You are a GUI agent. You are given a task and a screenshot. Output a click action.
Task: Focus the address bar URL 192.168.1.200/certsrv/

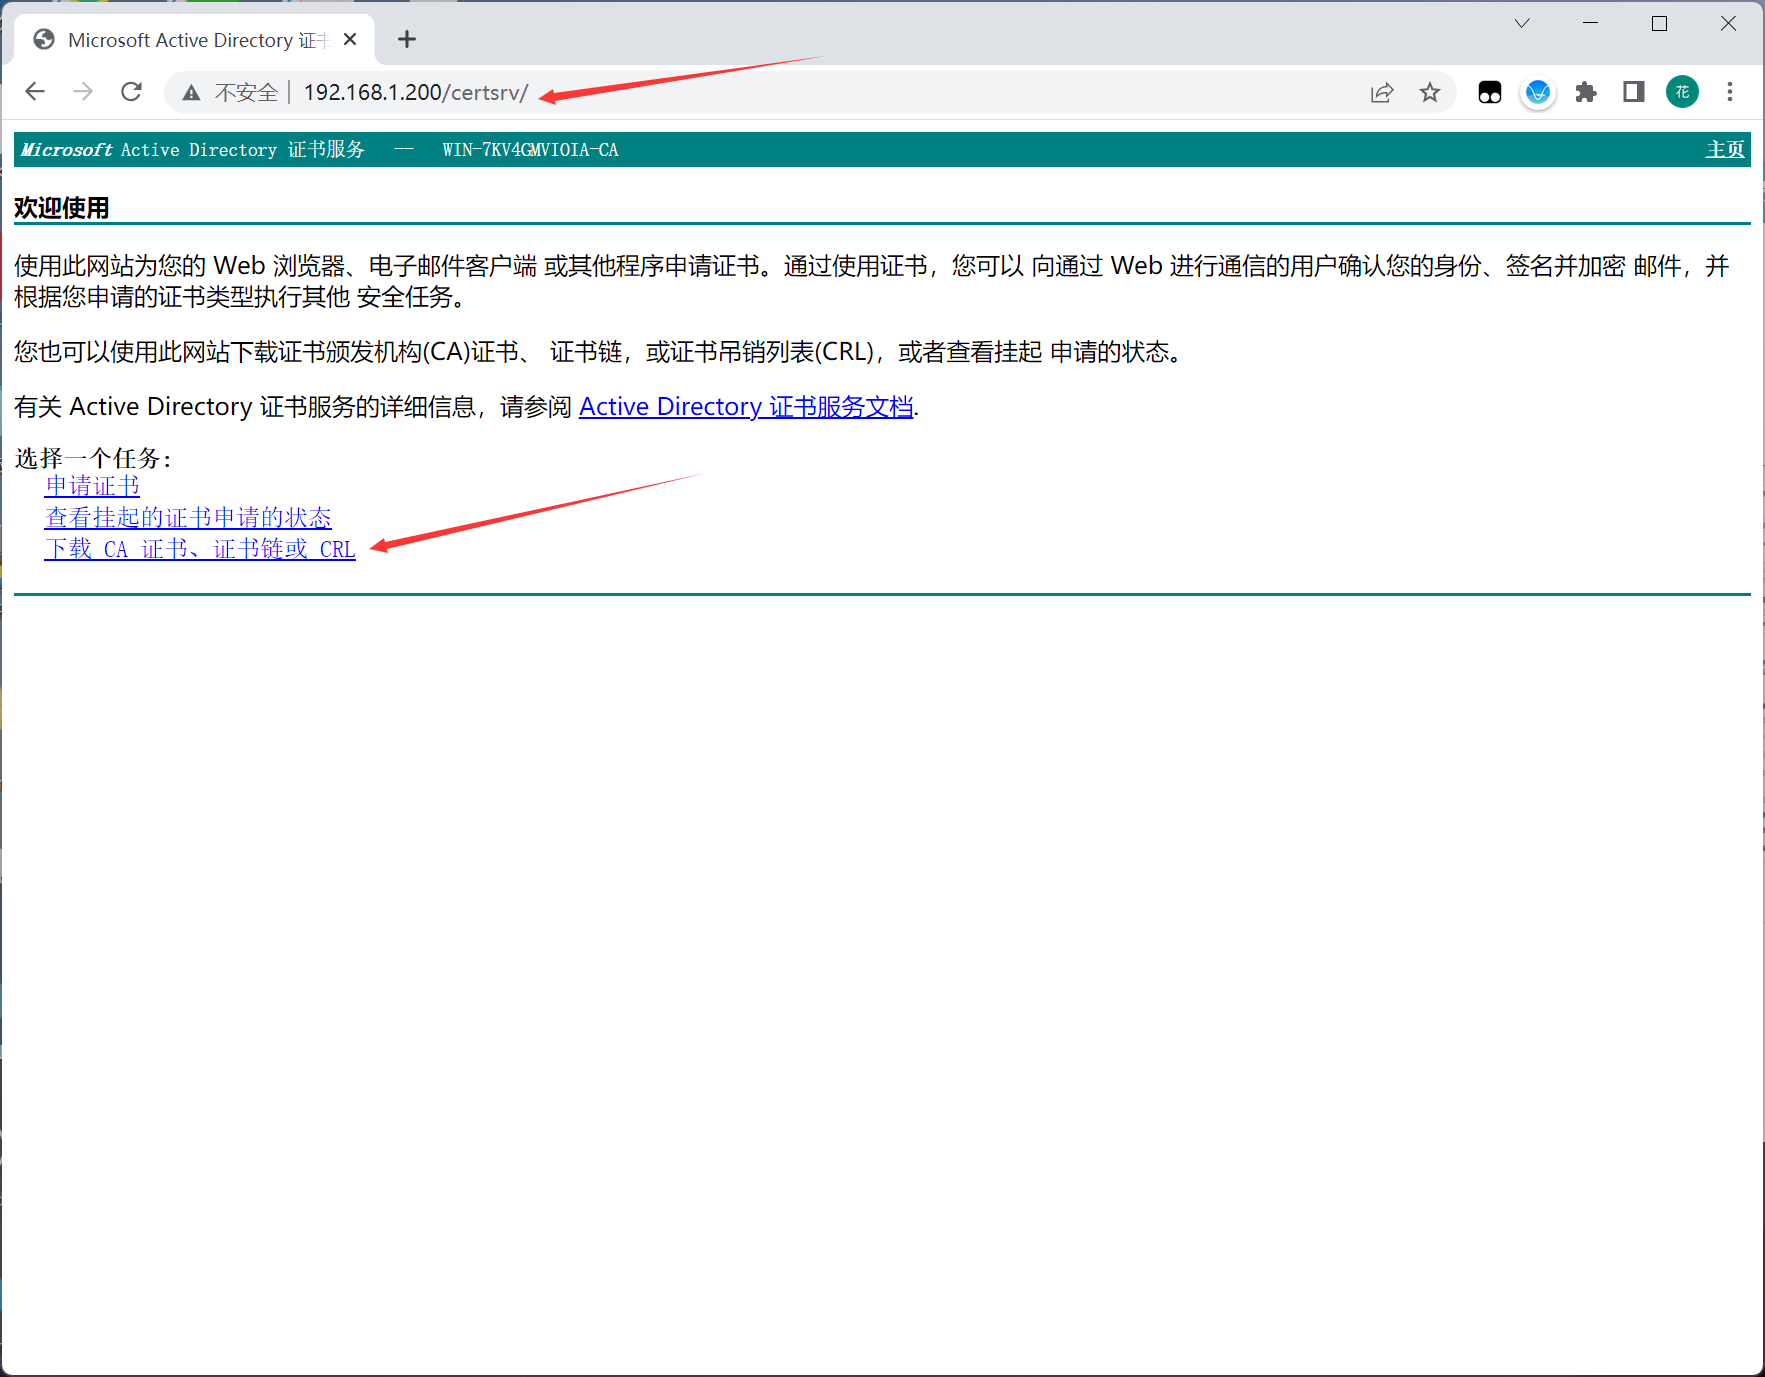click(416, 92)
